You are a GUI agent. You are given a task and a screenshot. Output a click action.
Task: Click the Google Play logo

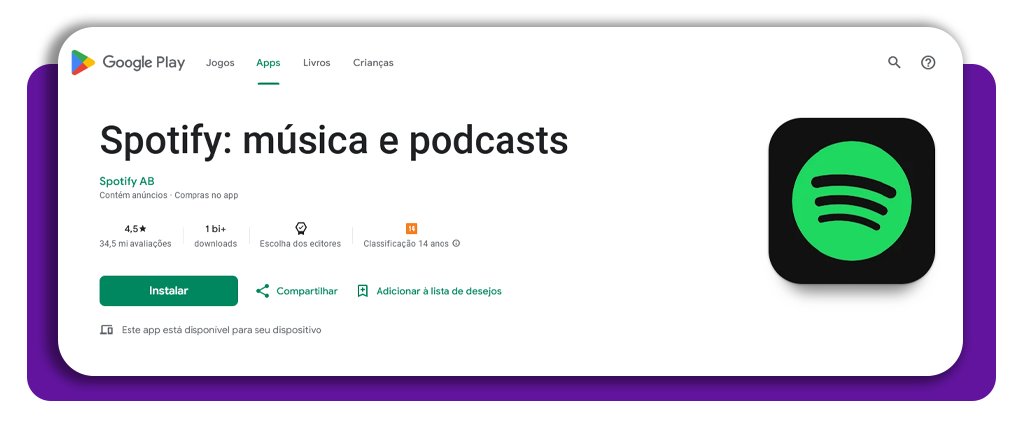tap(128, 63)
